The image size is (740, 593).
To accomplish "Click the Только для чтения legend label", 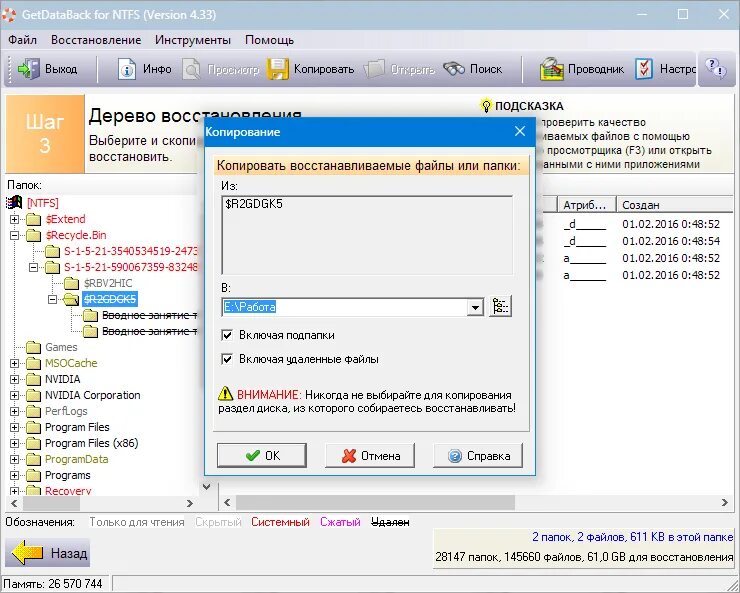I will click(137, 522).
